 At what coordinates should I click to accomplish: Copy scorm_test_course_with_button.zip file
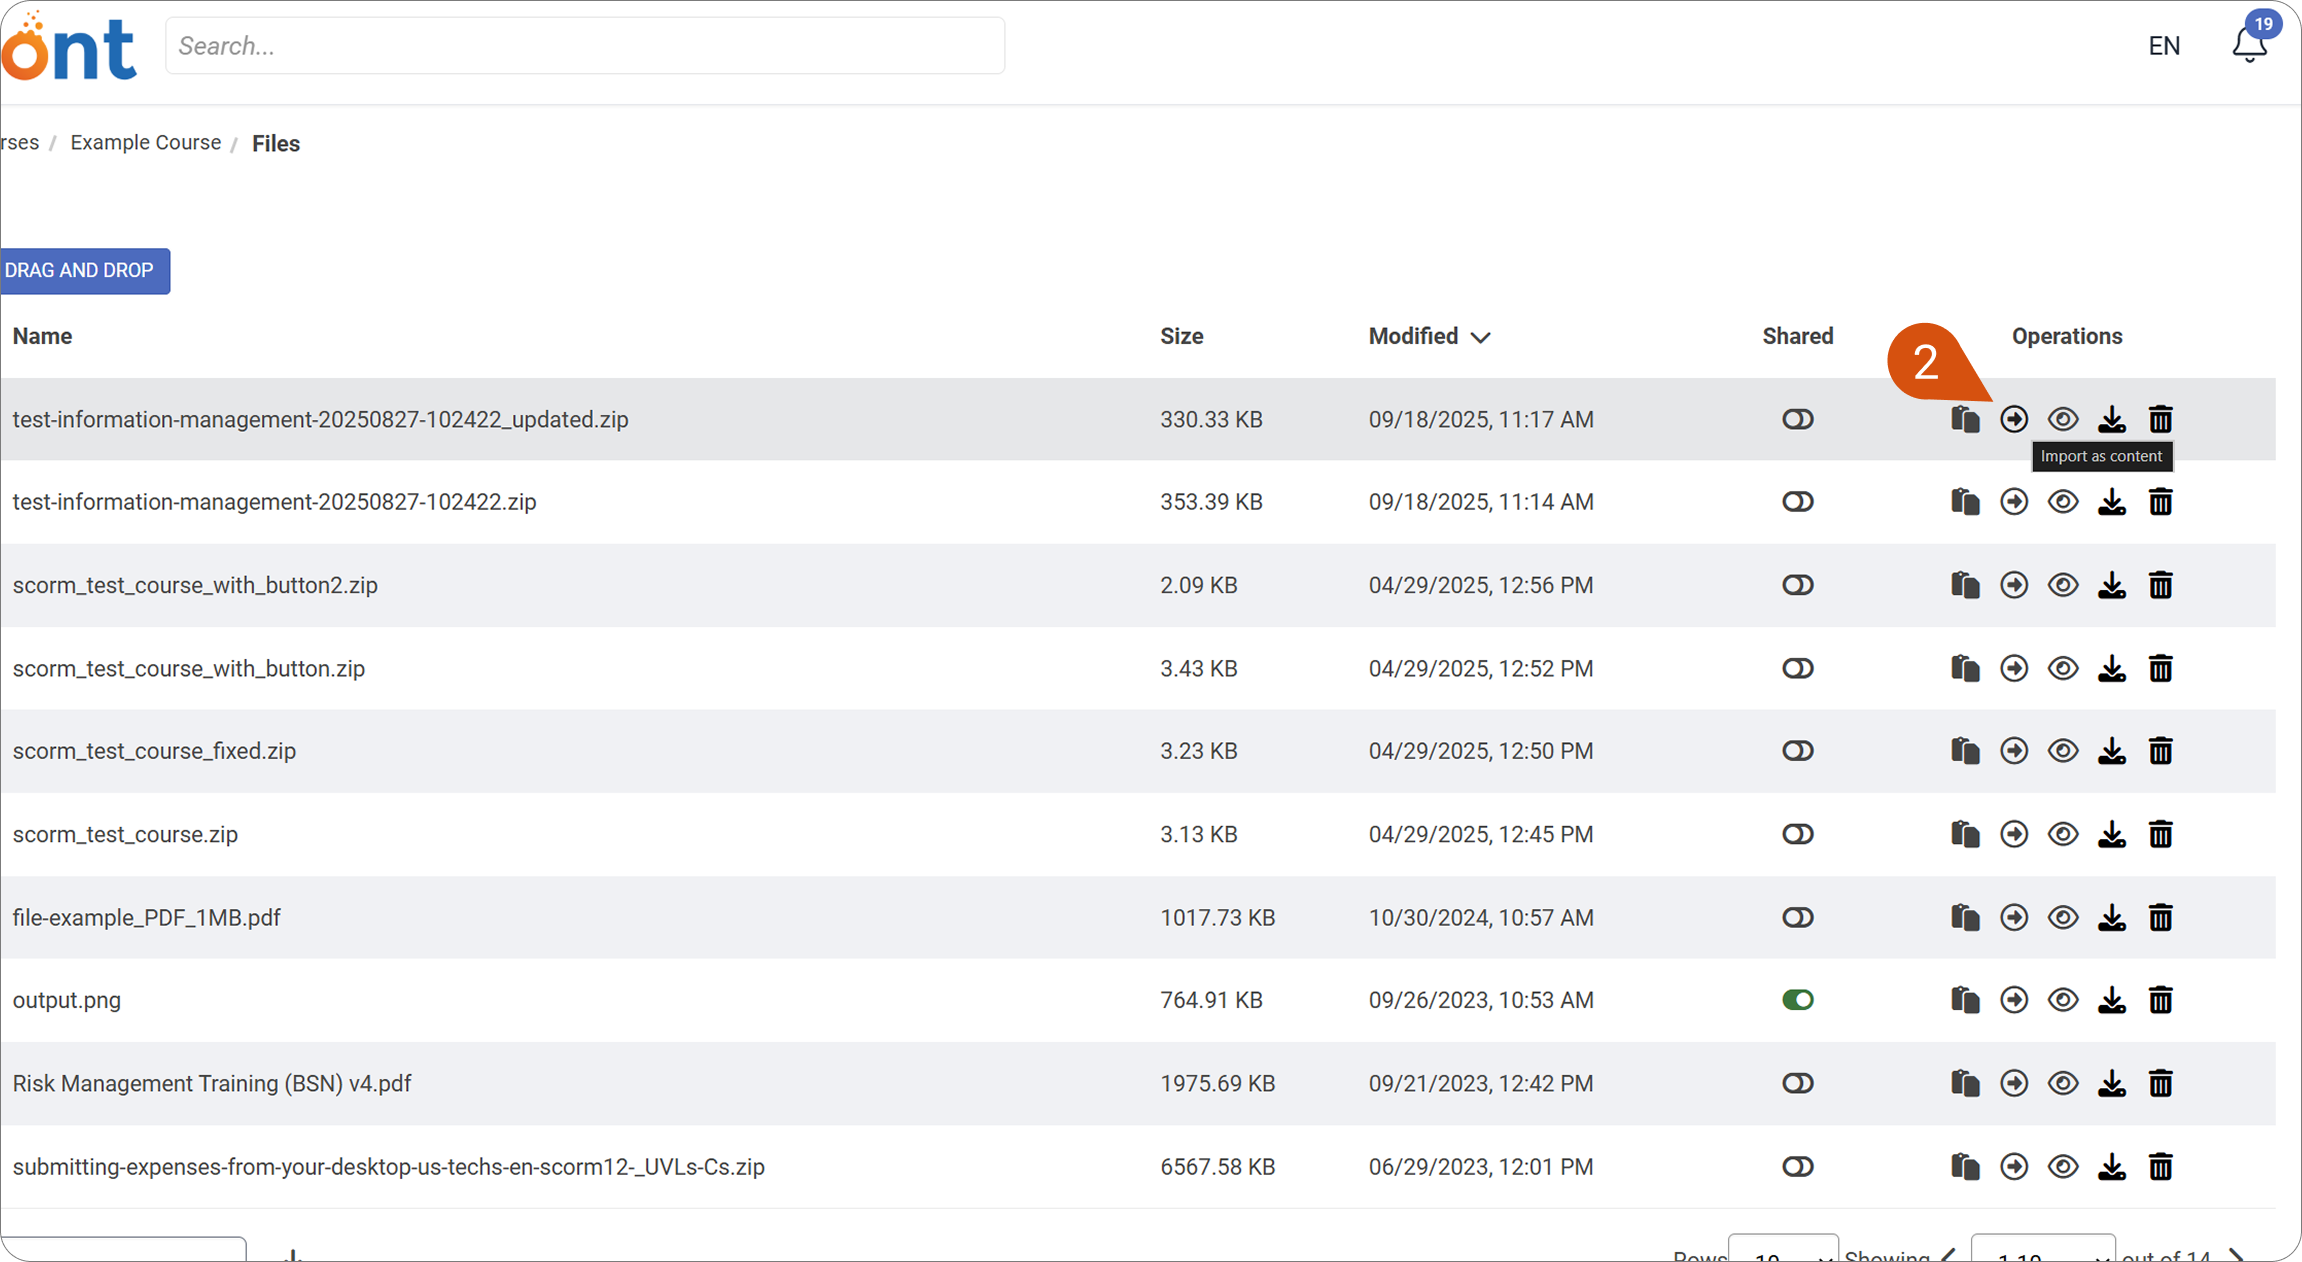1965,668
